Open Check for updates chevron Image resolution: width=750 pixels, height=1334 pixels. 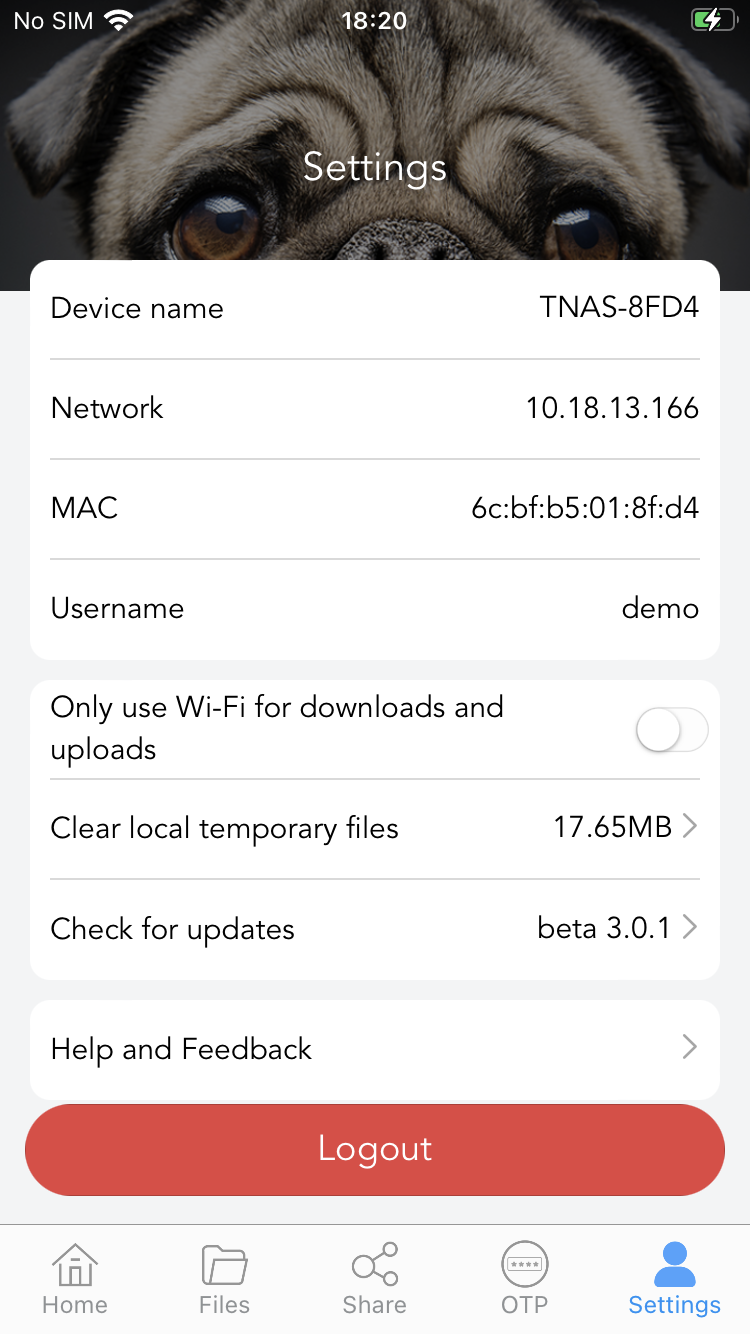pos(690,928)
